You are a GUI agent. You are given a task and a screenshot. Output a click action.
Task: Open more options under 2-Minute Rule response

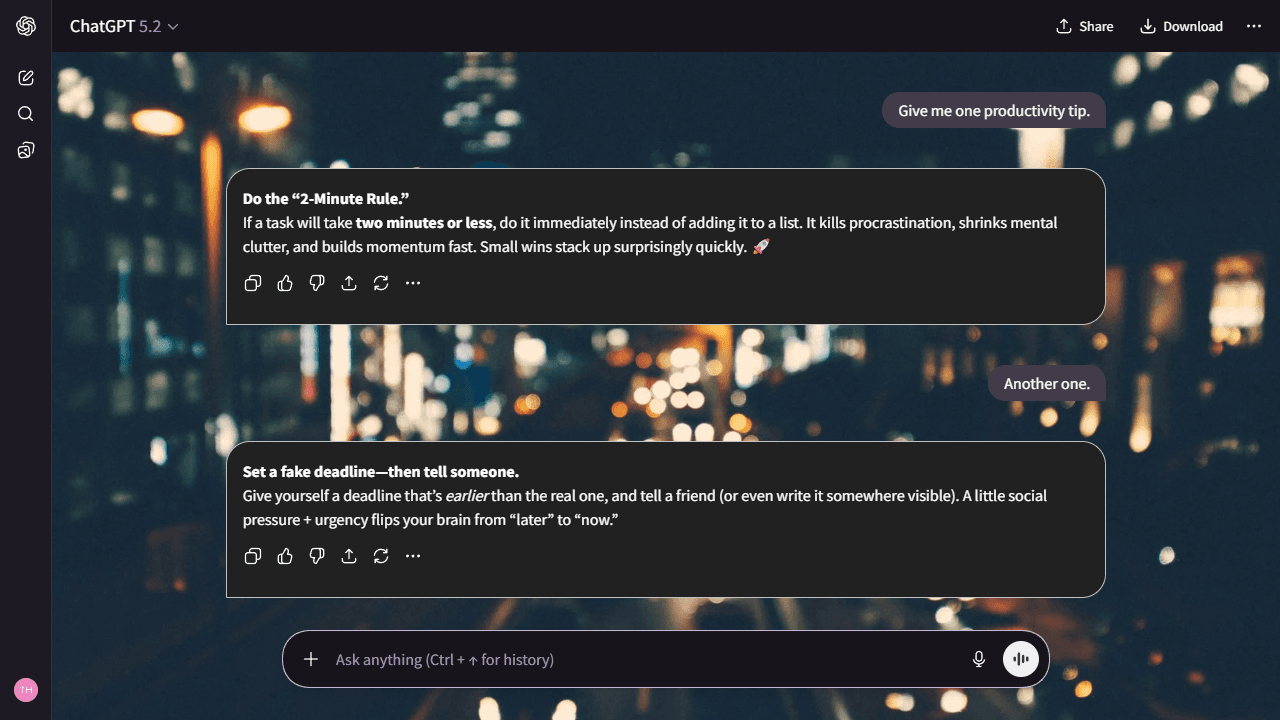(413, 283)
